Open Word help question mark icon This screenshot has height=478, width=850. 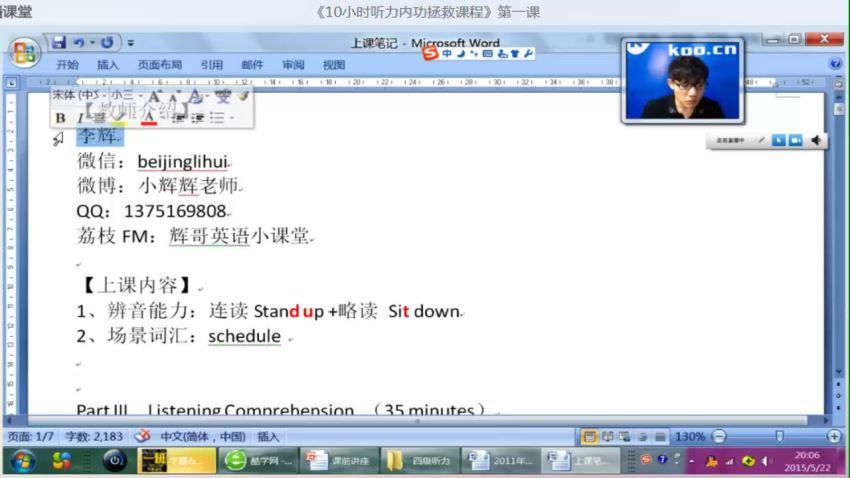(835, 64)
